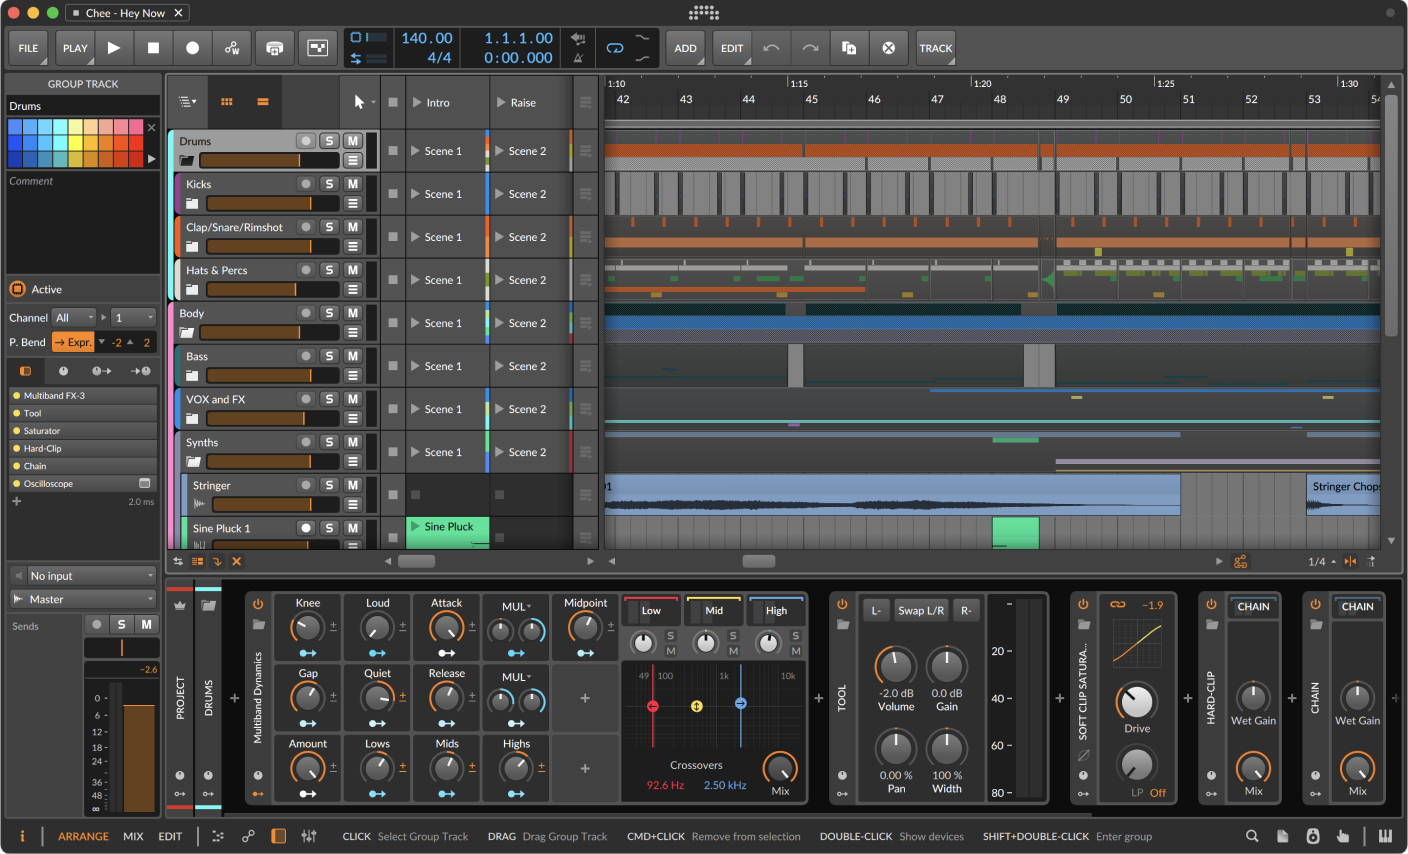Image resolution: width=1408 pixels, height=854 pixels.
Task: Mute the Clap/Snare/Rimshot track
Action: [x=353, y=227]
